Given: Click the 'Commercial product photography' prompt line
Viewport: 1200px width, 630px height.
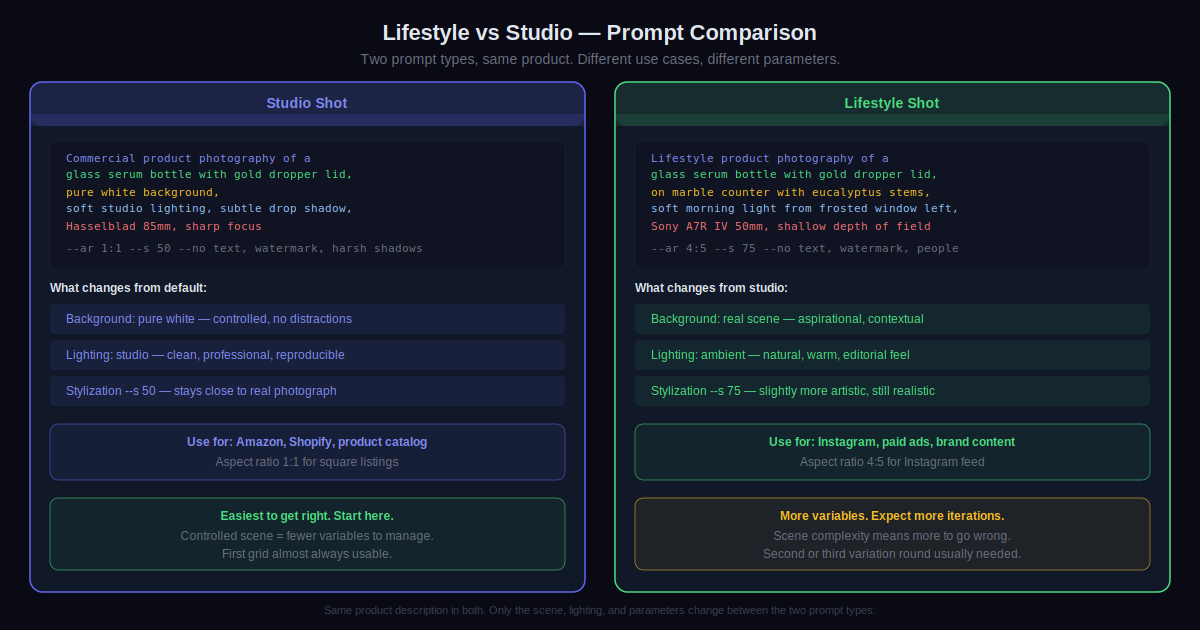Looking at the screenshot, I should [188, 158].
